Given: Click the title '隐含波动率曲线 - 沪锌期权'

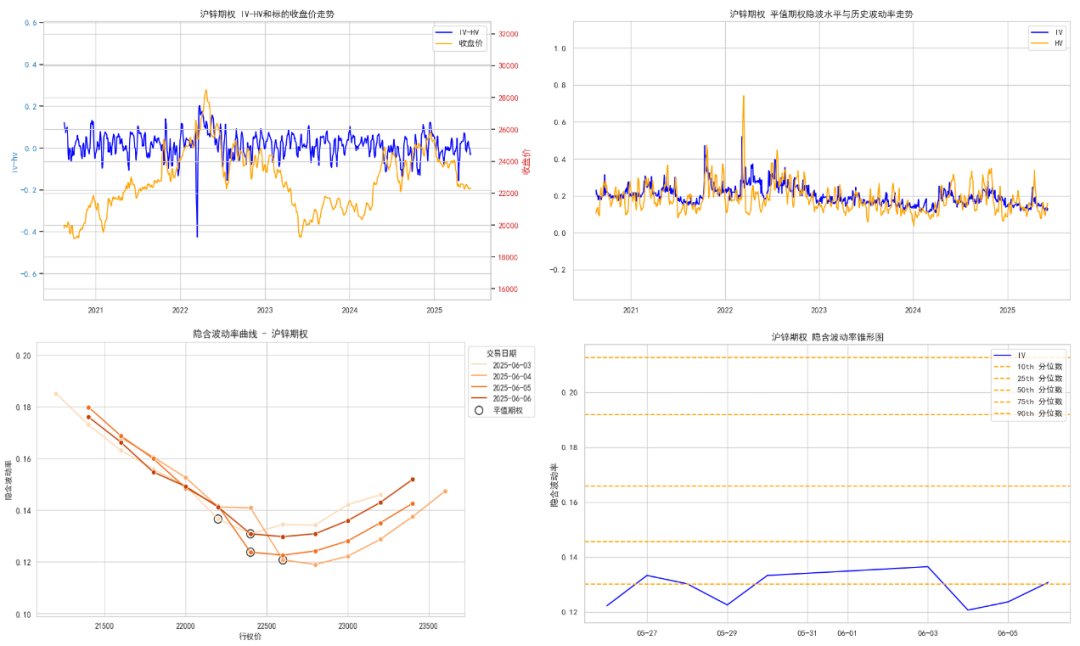Looking at the screenshot, I should pos(250,334).
